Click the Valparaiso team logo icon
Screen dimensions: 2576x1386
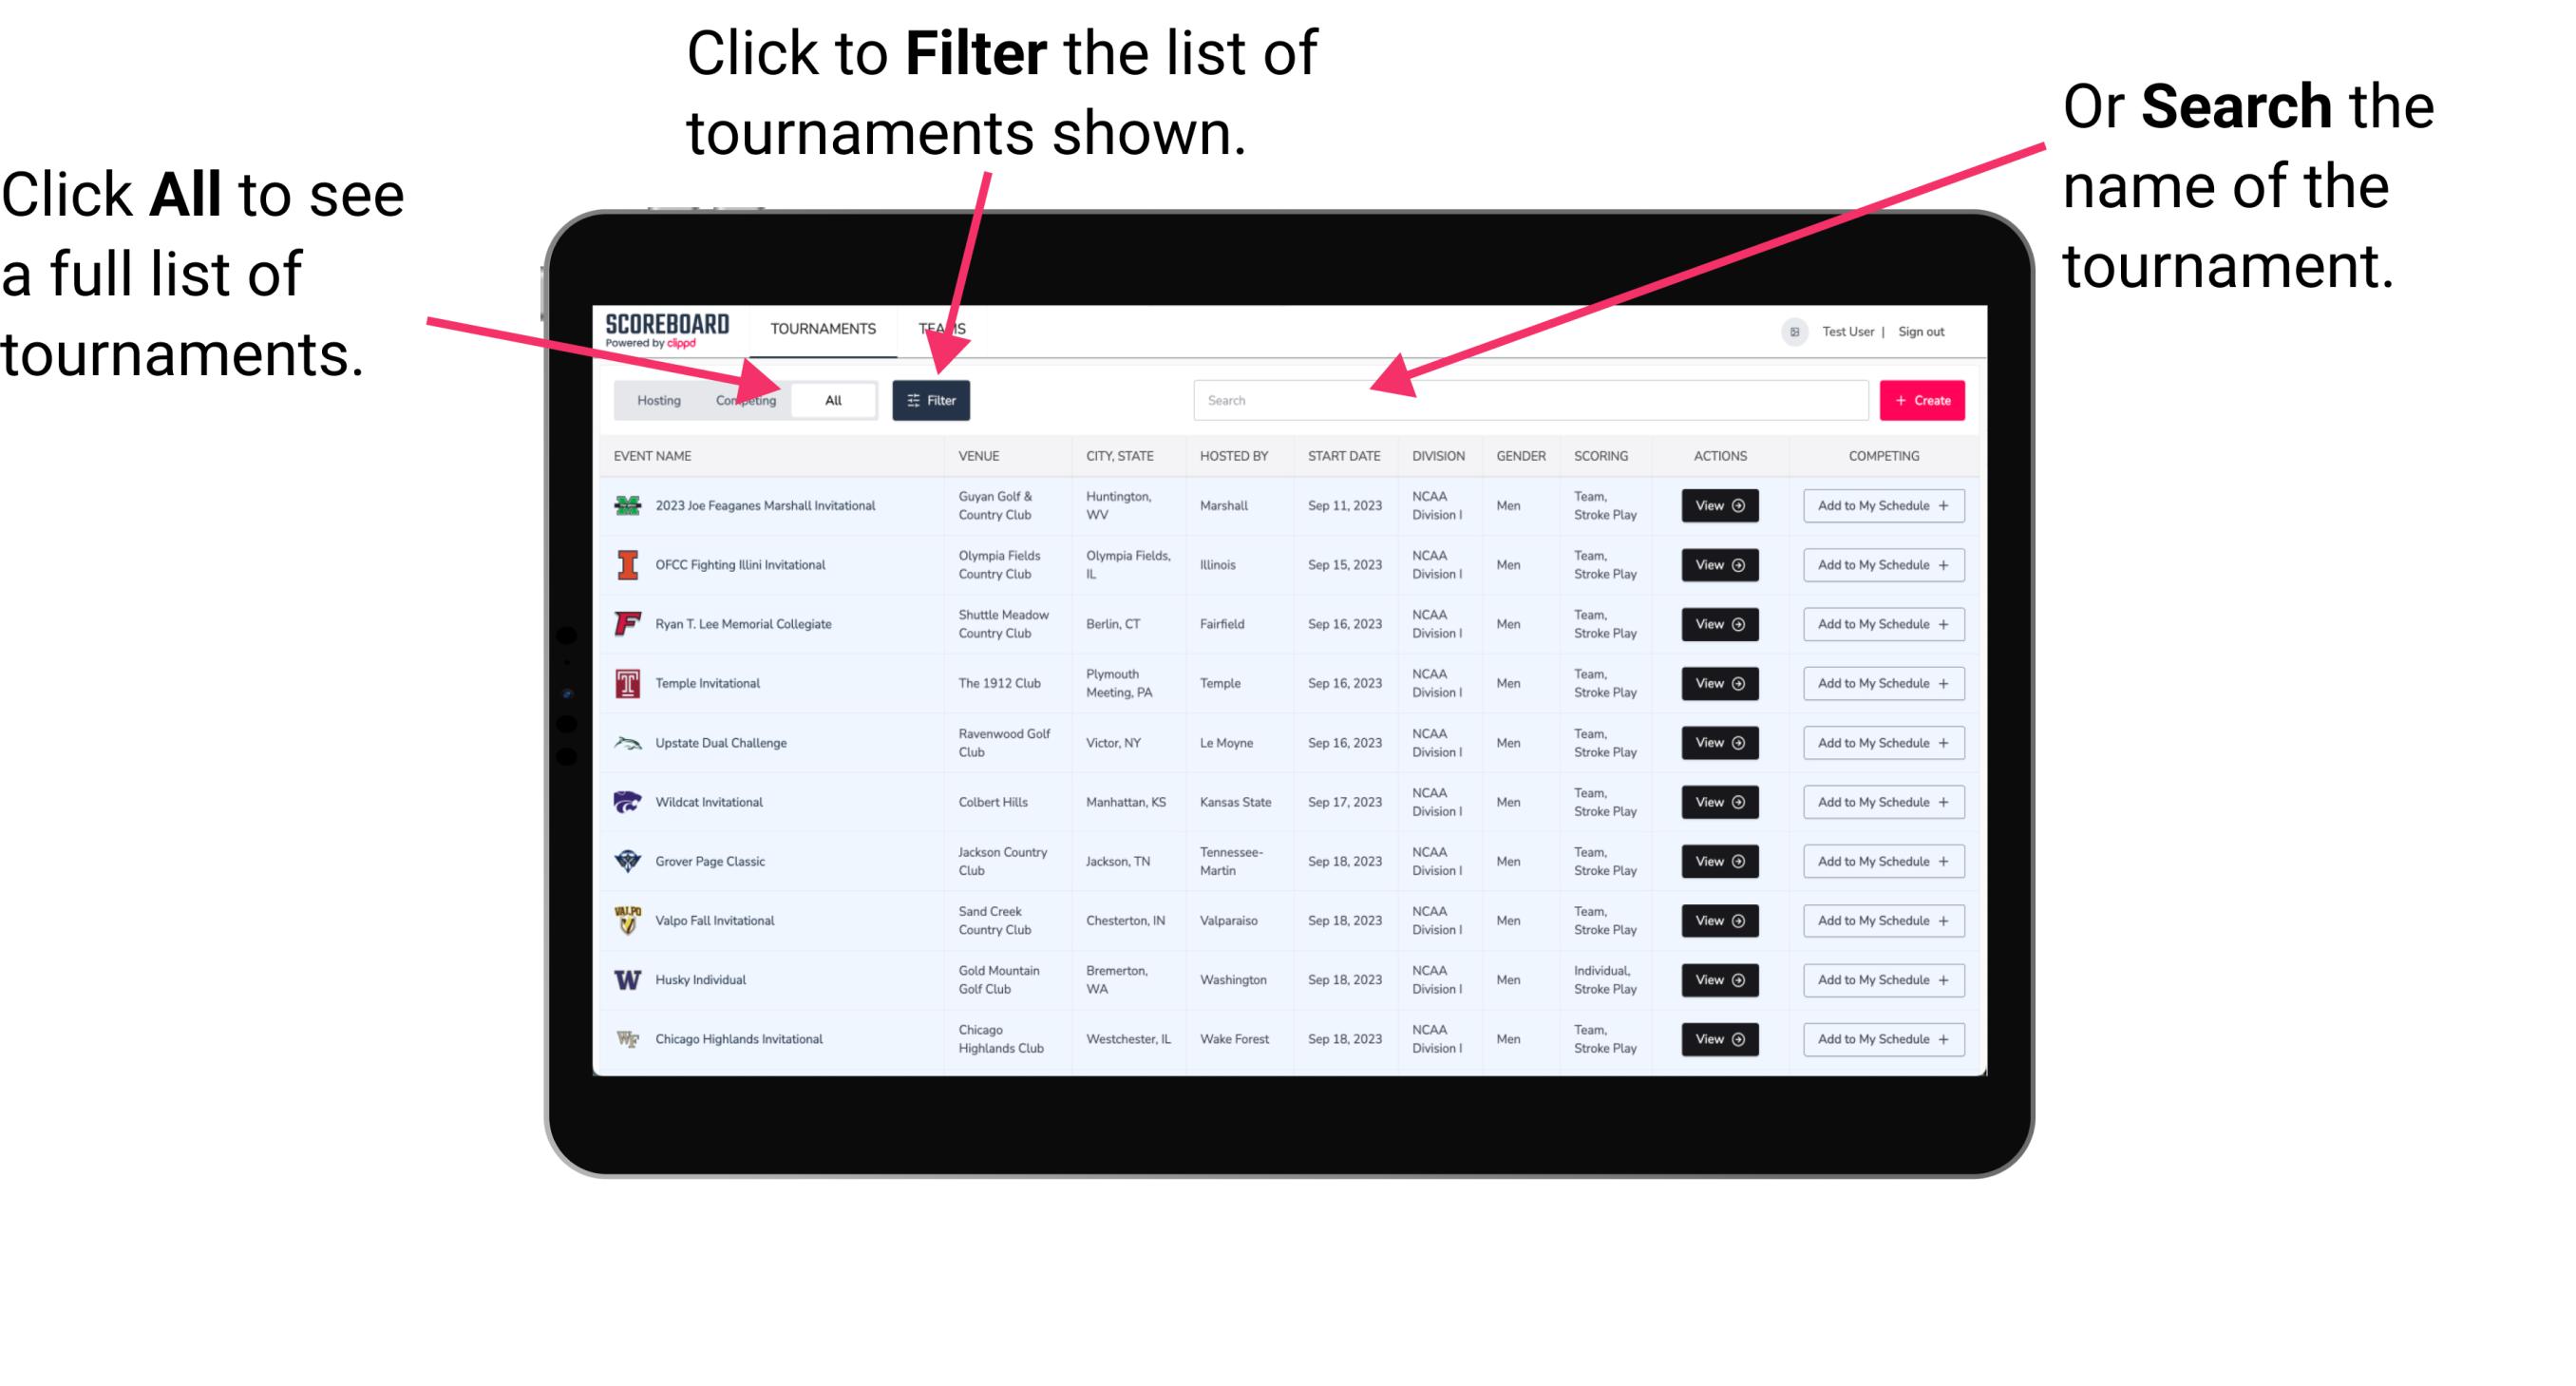coord(630,921)
